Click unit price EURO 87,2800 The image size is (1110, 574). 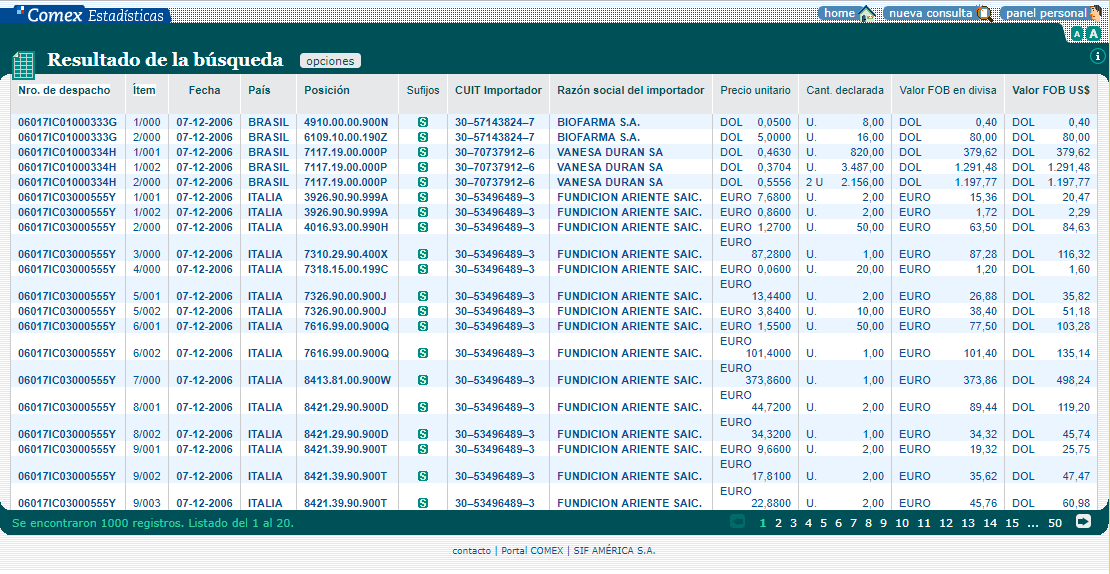[755, 248]
